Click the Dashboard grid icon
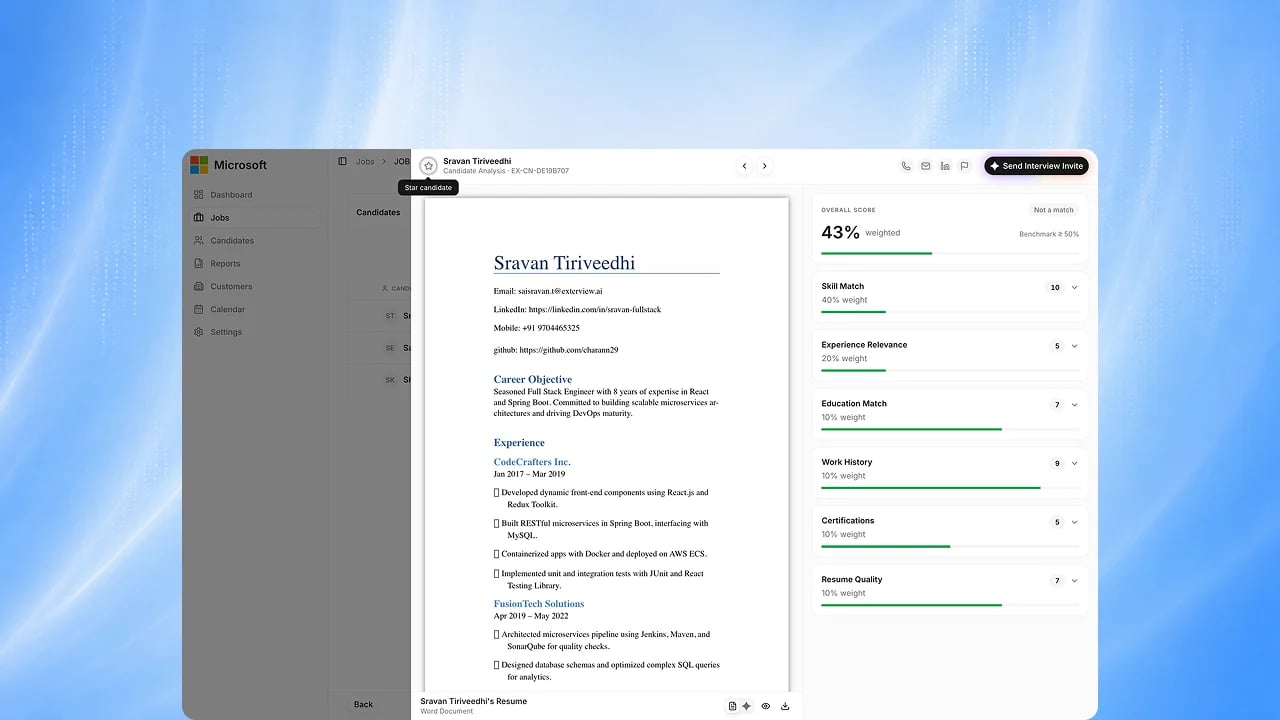 (x=199, y=195)
